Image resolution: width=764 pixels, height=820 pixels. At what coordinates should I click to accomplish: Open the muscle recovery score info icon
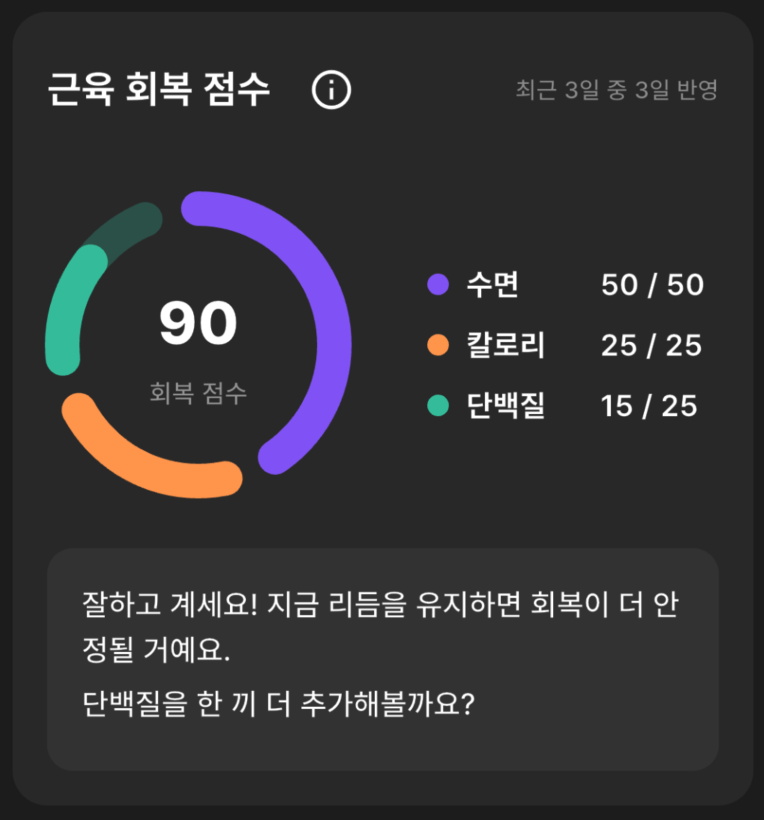click(331, 89)
